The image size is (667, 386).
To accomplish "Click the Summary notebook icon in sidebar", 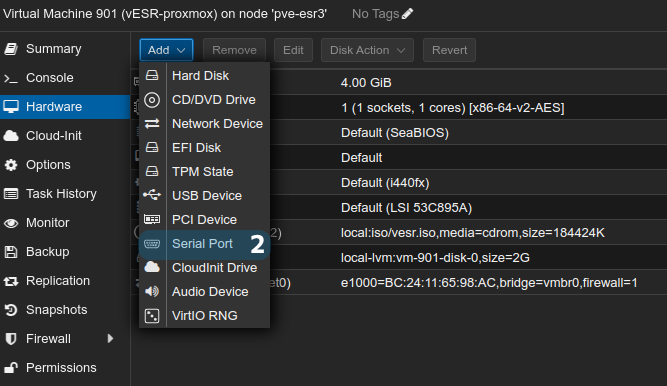I will (11, 49).
